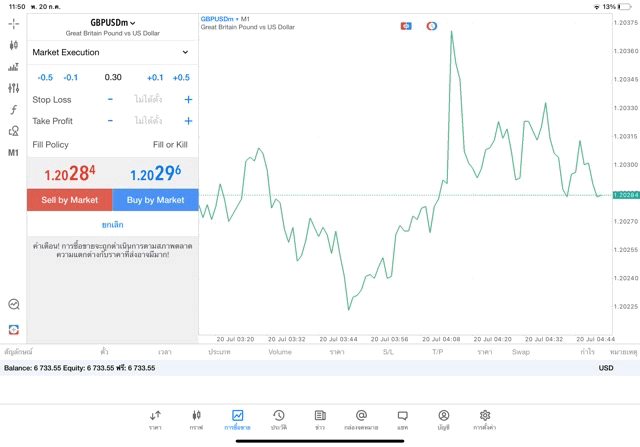The height and width of the screenshot is (447, 640).
Task: Increase Stop Loss with plus button
Action: pos(188,99)
